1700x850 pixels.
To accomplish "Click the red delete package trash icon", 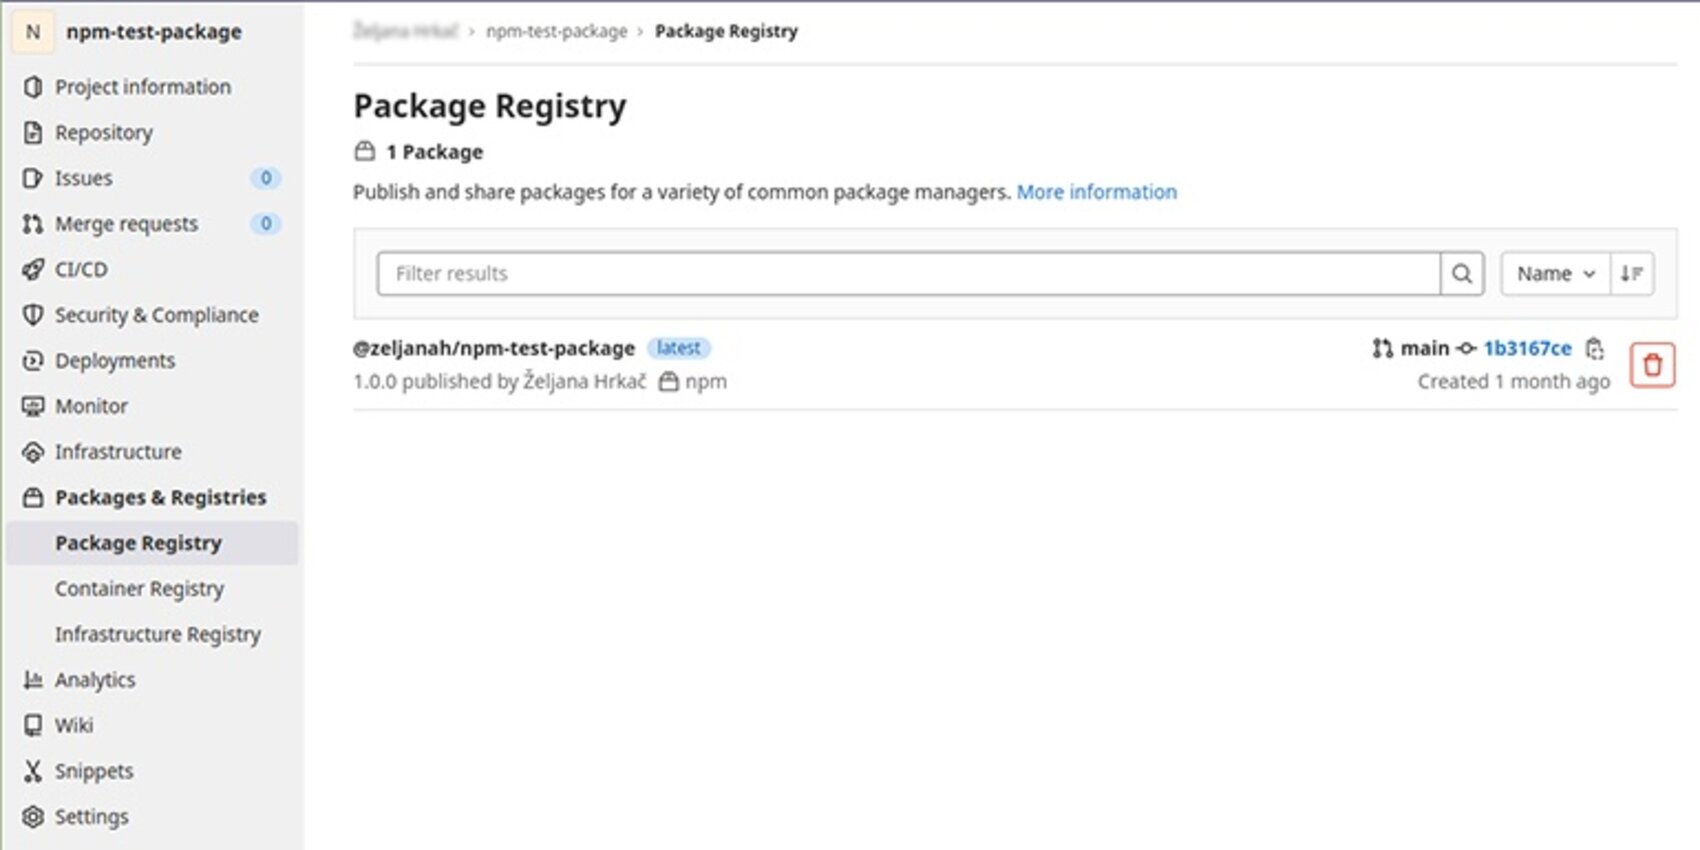I will (x=1652, y=365).
